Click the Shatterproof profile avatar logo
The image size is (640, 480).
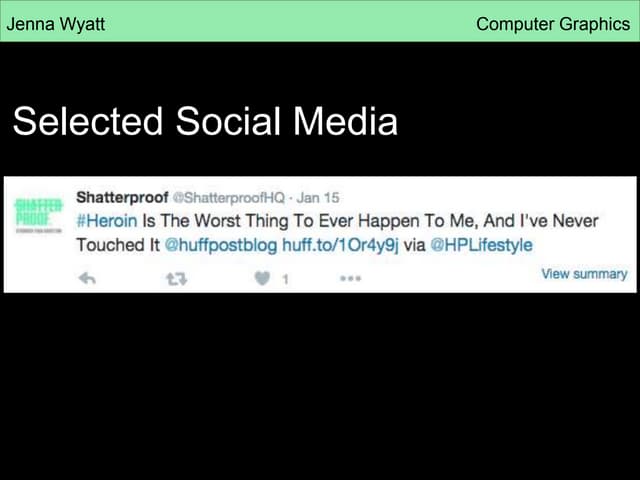click(39, 215)
